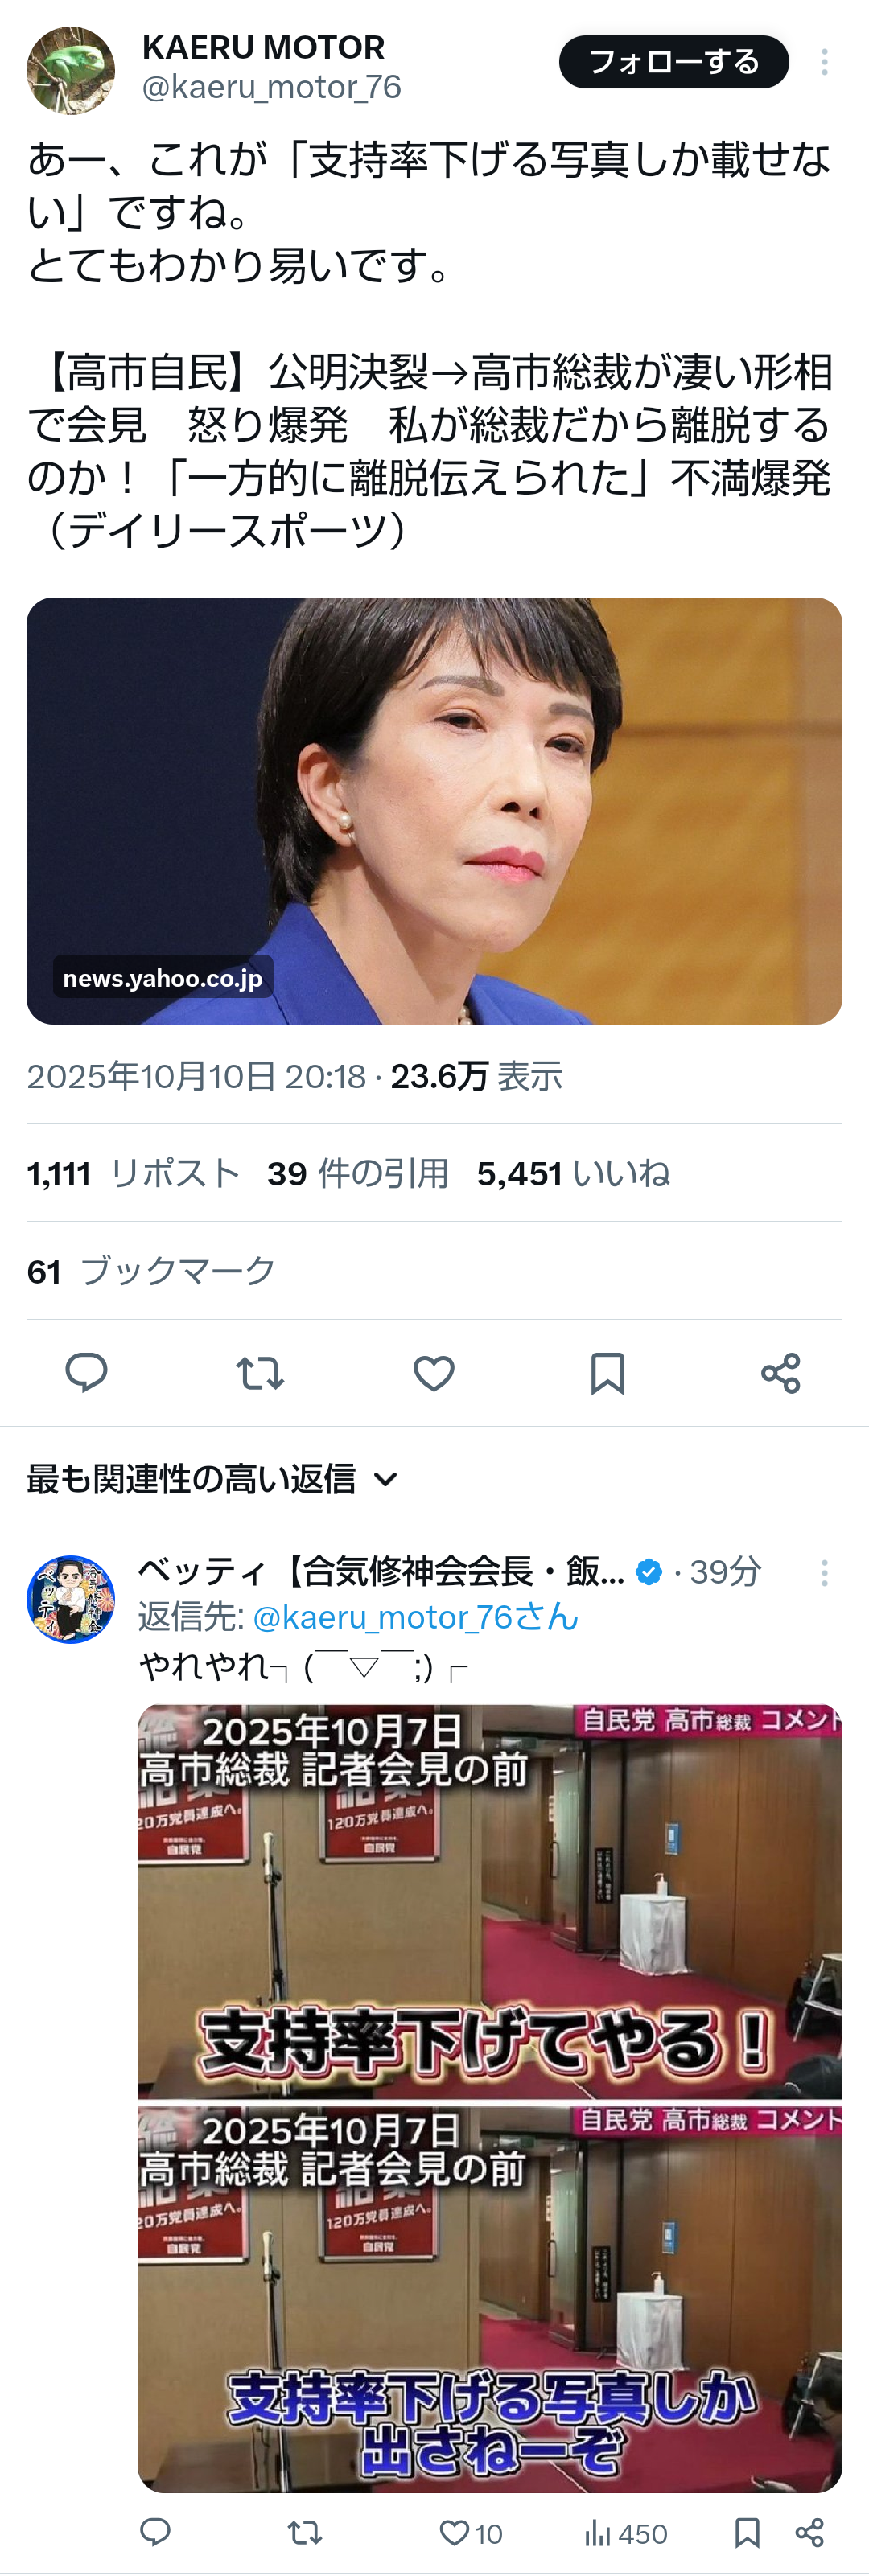
Task: Open more options on ベッティ's reply
Action: tap(824, 1573)
